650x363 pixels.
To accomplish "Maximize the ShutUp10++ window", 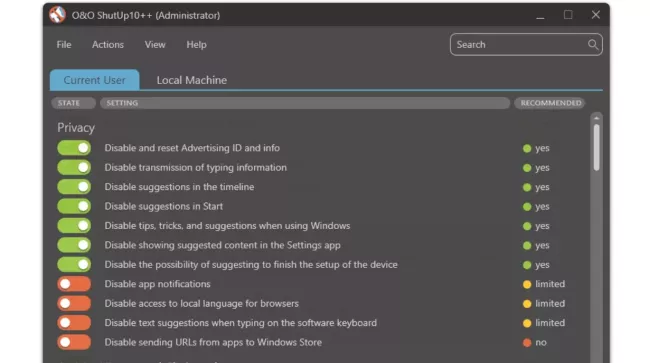I will click(568, 15).
